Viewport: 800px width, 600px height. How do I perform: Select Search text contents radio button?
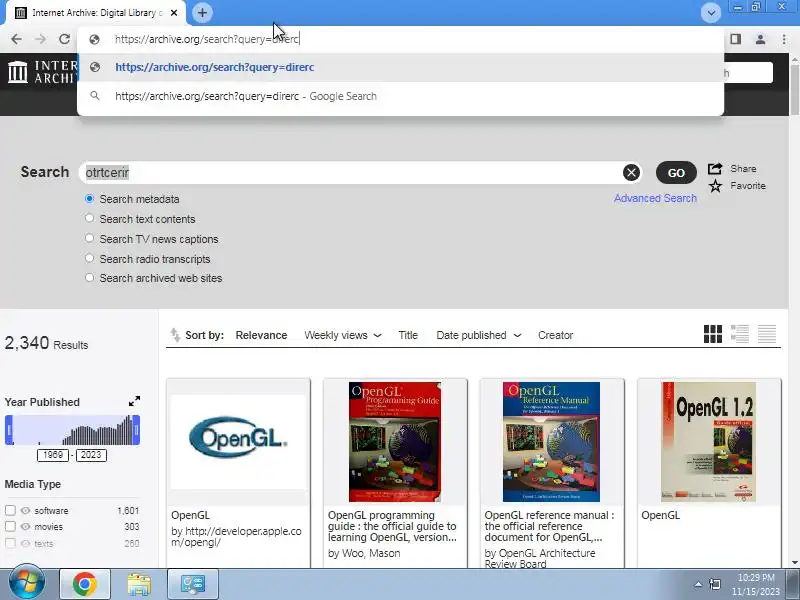(89, 218)
